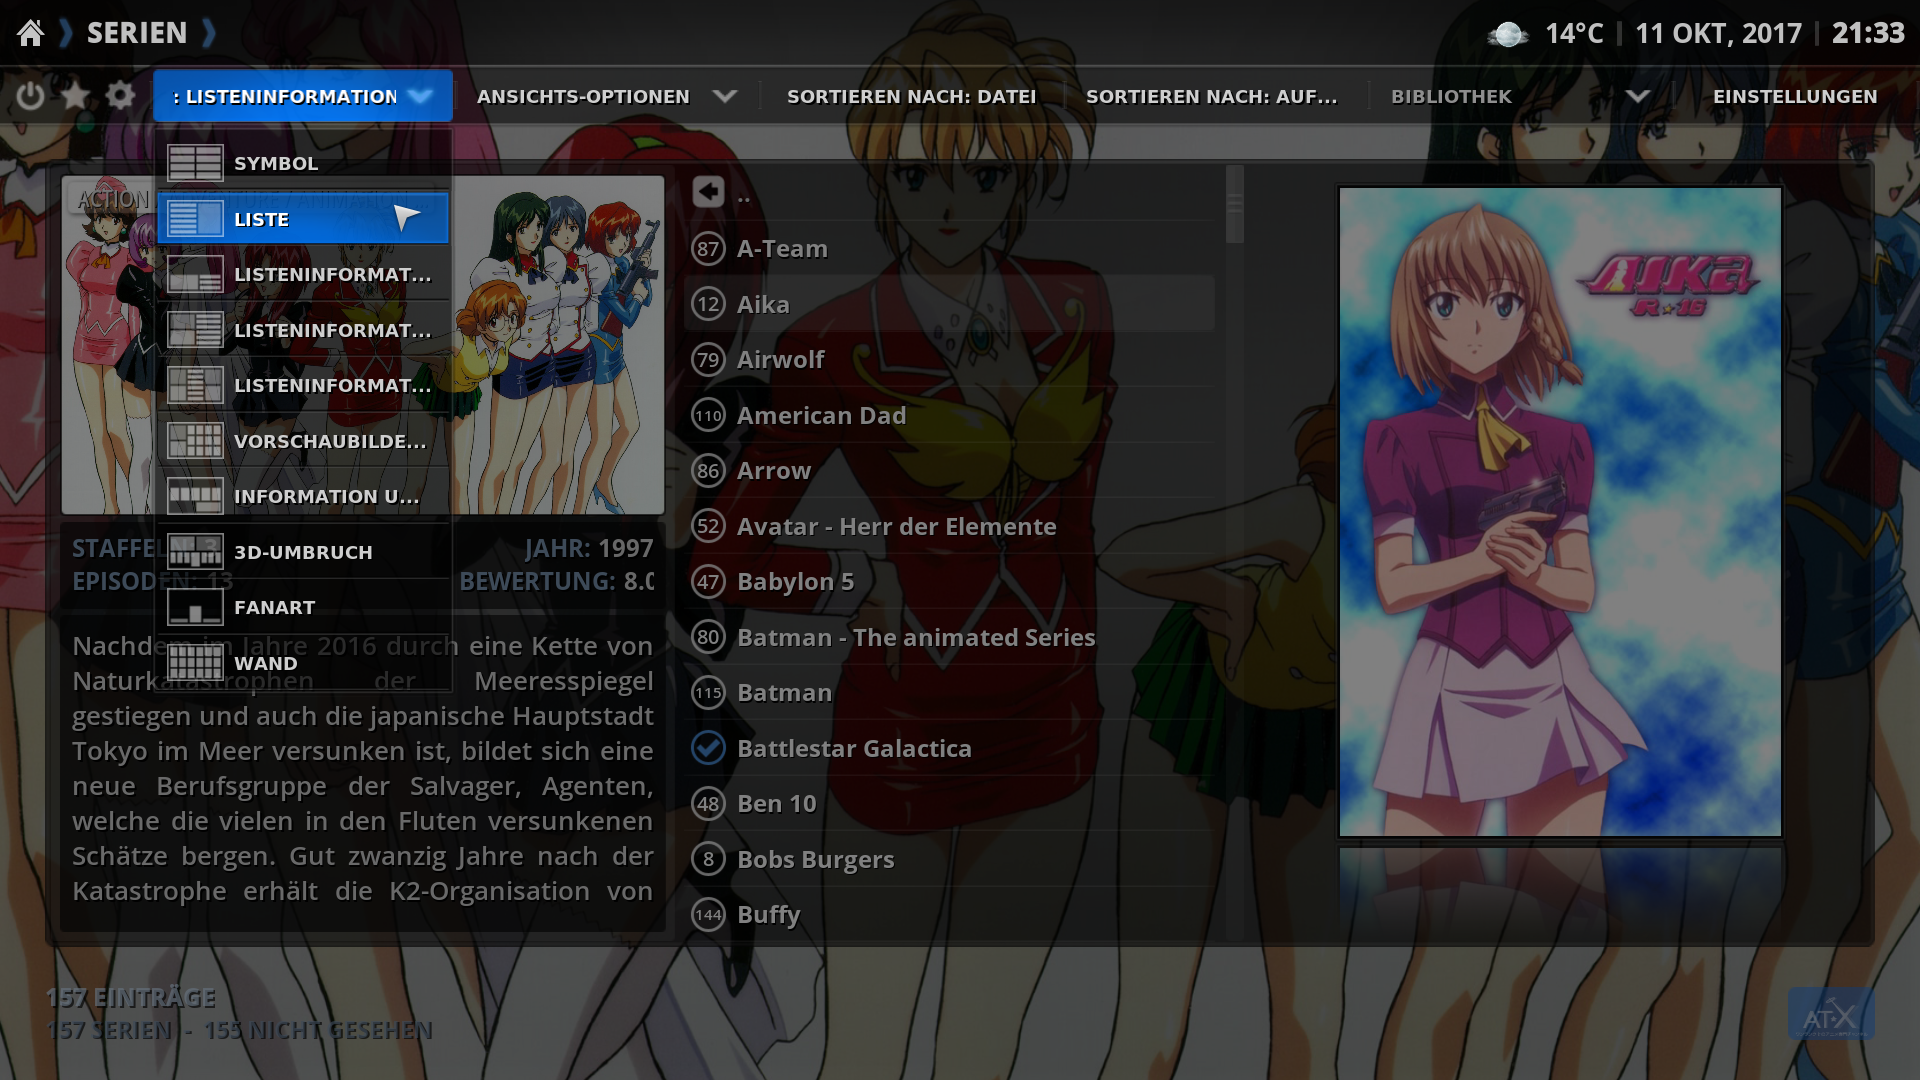Click the watched checkmark for Battlestar Galactica
Screen dimensions: 1920x1080
point(708,748)
